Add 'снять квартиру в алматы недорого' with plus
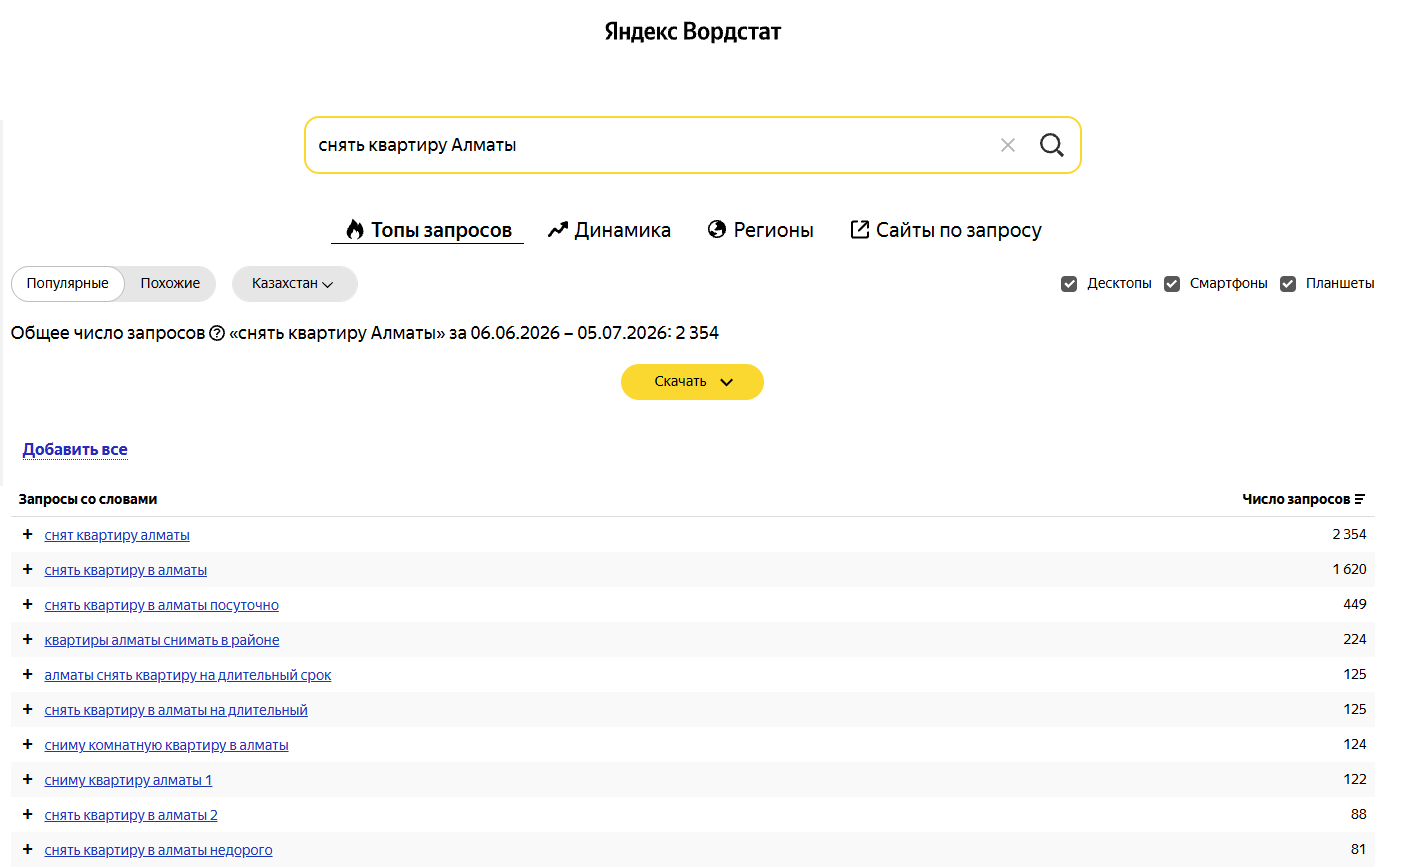The height and width of the screenshot is (867, 1409). (28, 850)
